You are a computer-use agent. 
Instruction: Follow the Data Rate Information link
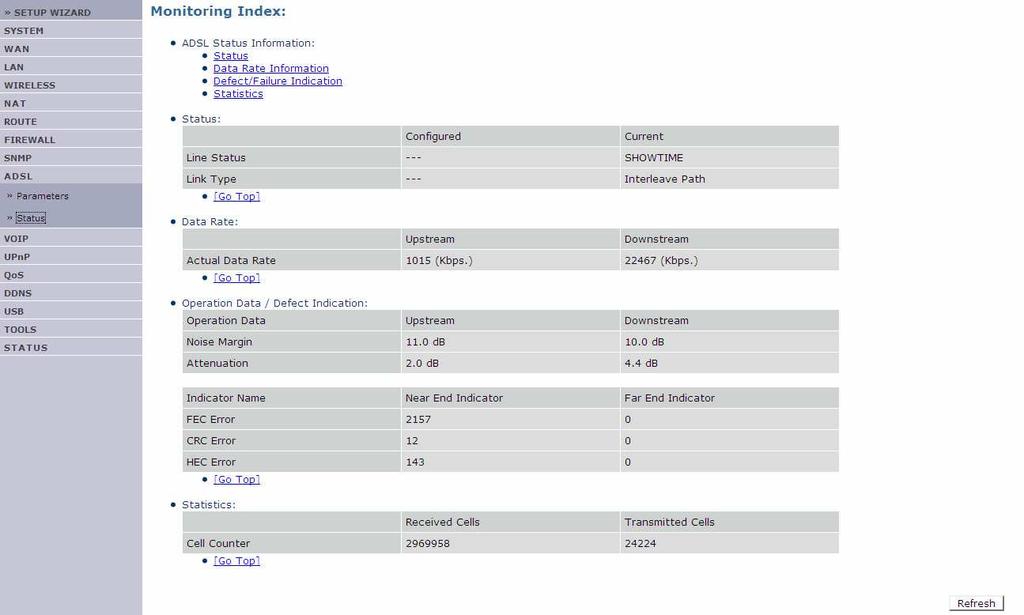click(271, 69)
